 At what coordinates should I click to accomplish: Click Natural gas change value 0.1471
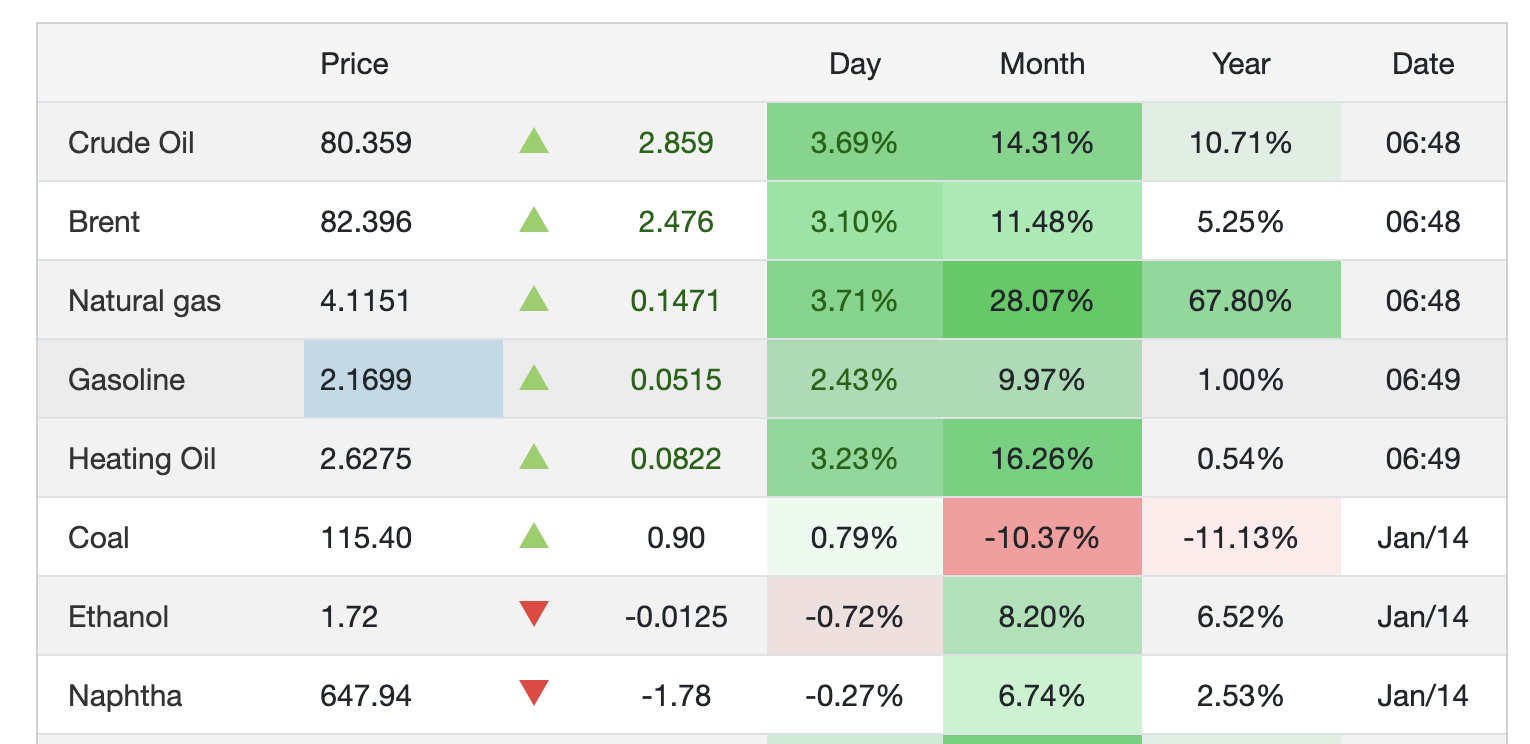[675, 301]
